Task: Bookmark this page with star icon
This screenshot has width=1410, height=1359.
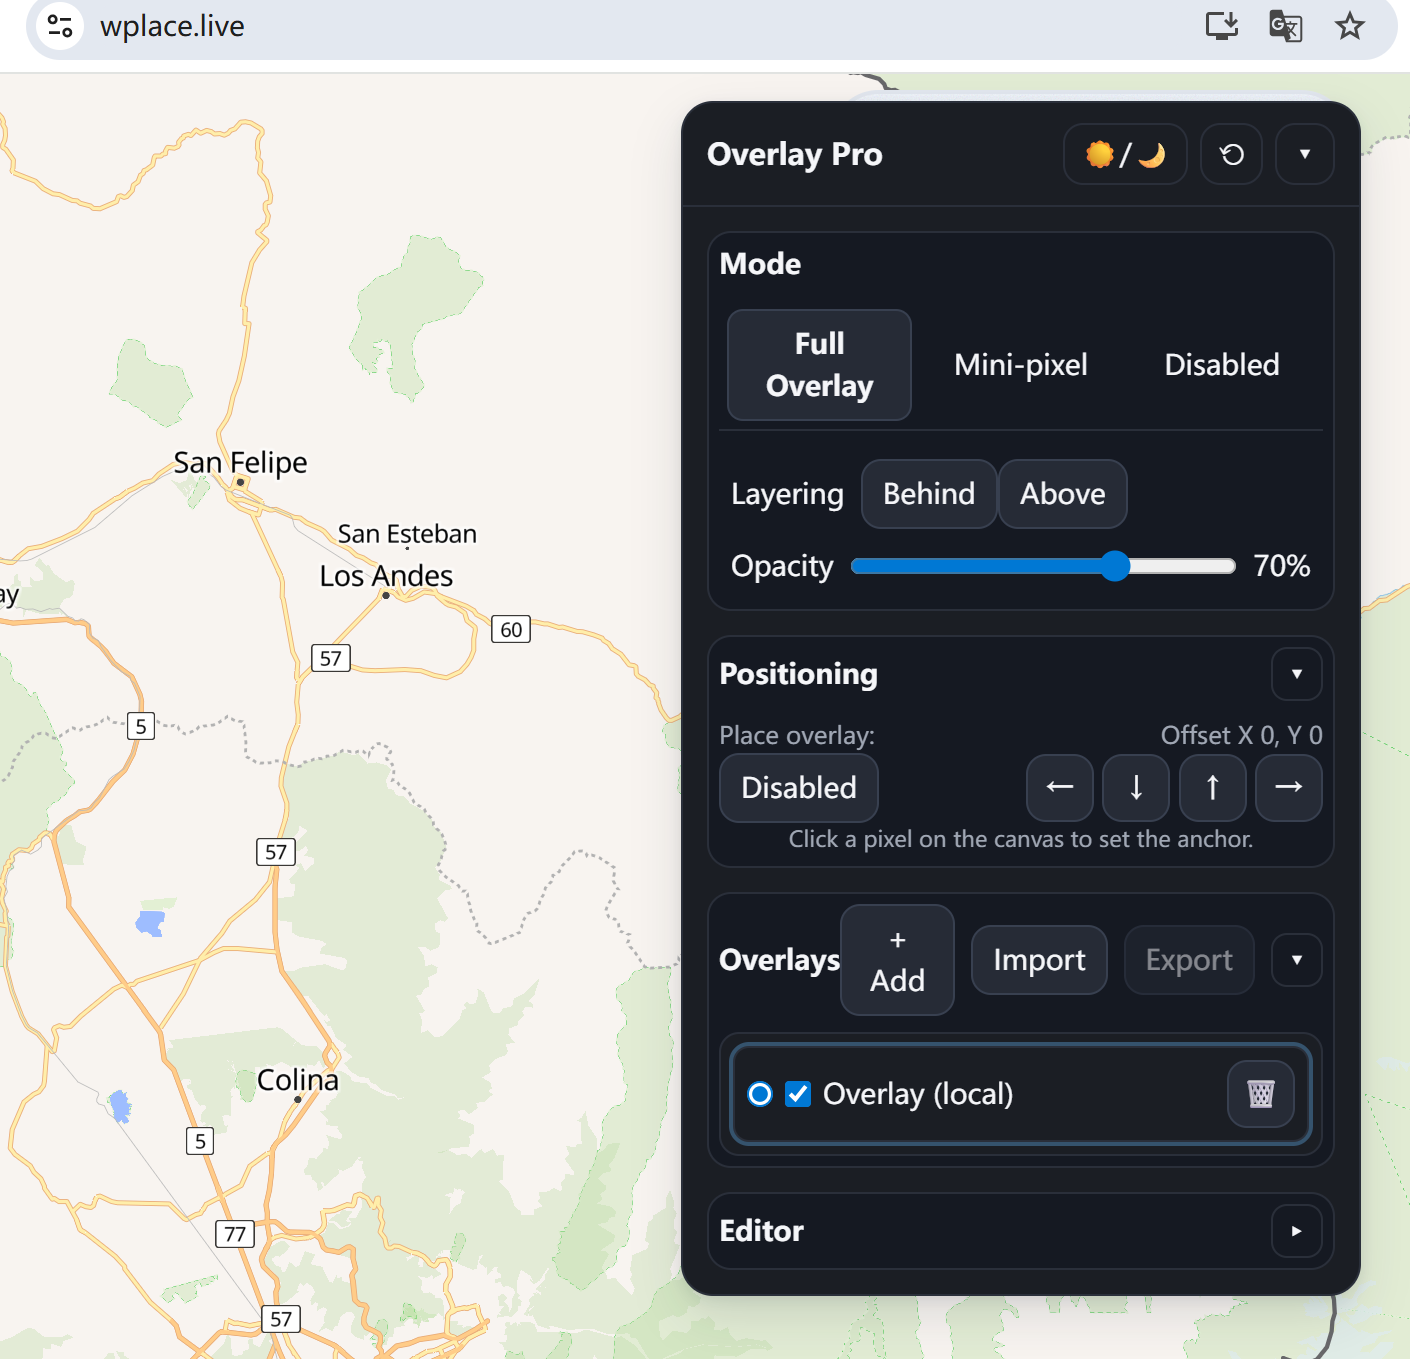Action: [x=1349, y=26]
